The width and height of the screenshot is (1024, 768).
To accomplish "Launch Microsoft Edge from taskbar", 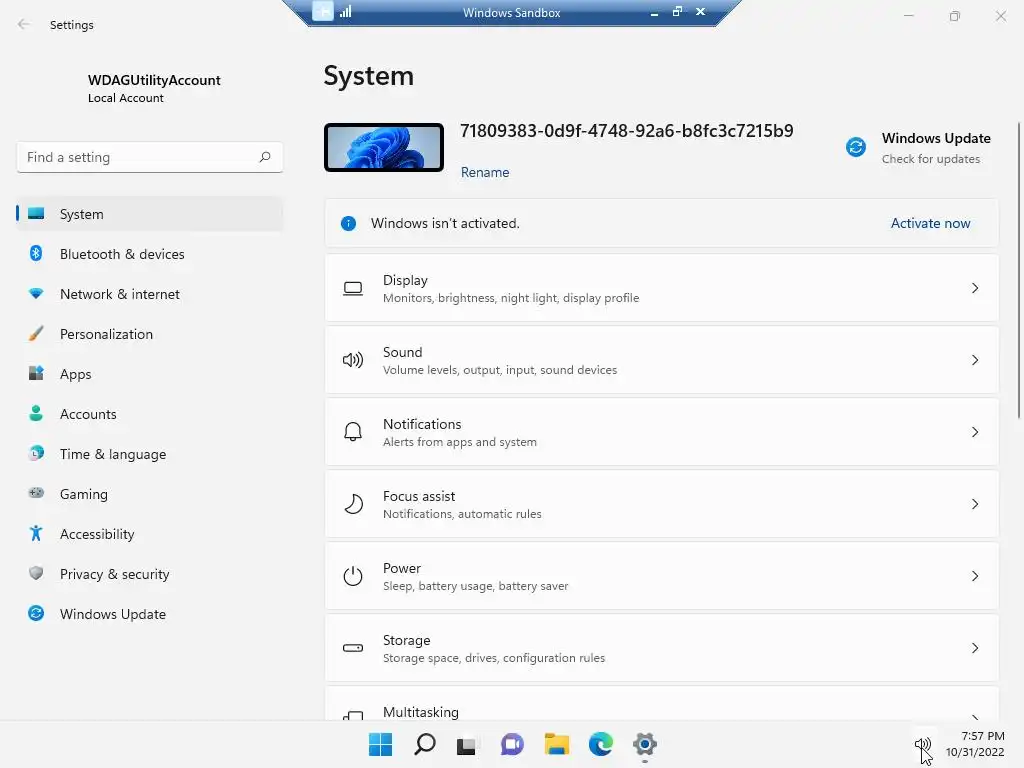I will click(x=600, y=744).
